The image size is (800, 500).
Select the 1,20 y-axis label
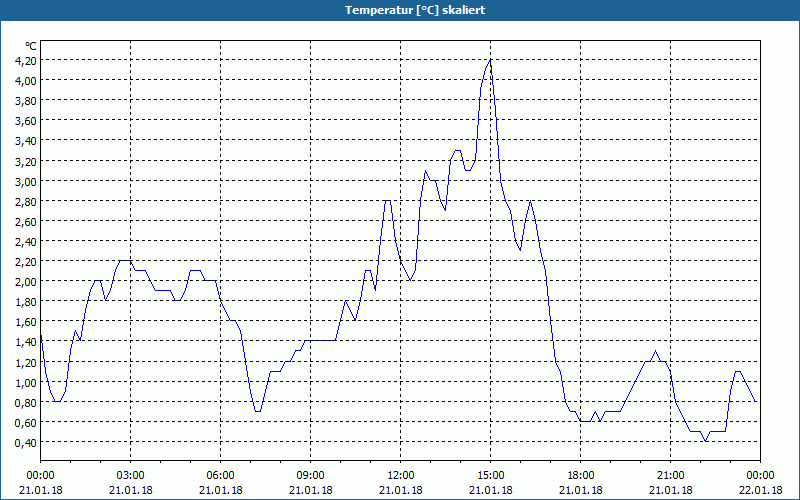pyautogui.click(x=26, y=362)
